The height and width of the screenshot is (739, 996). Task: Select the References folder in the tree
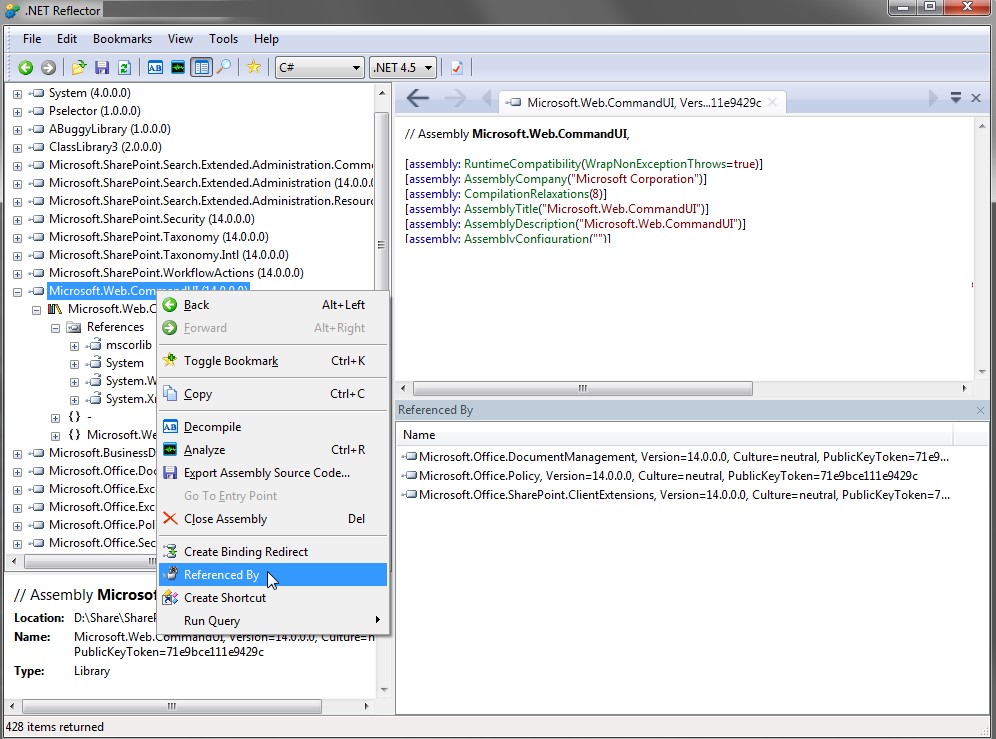coord(116,327)
